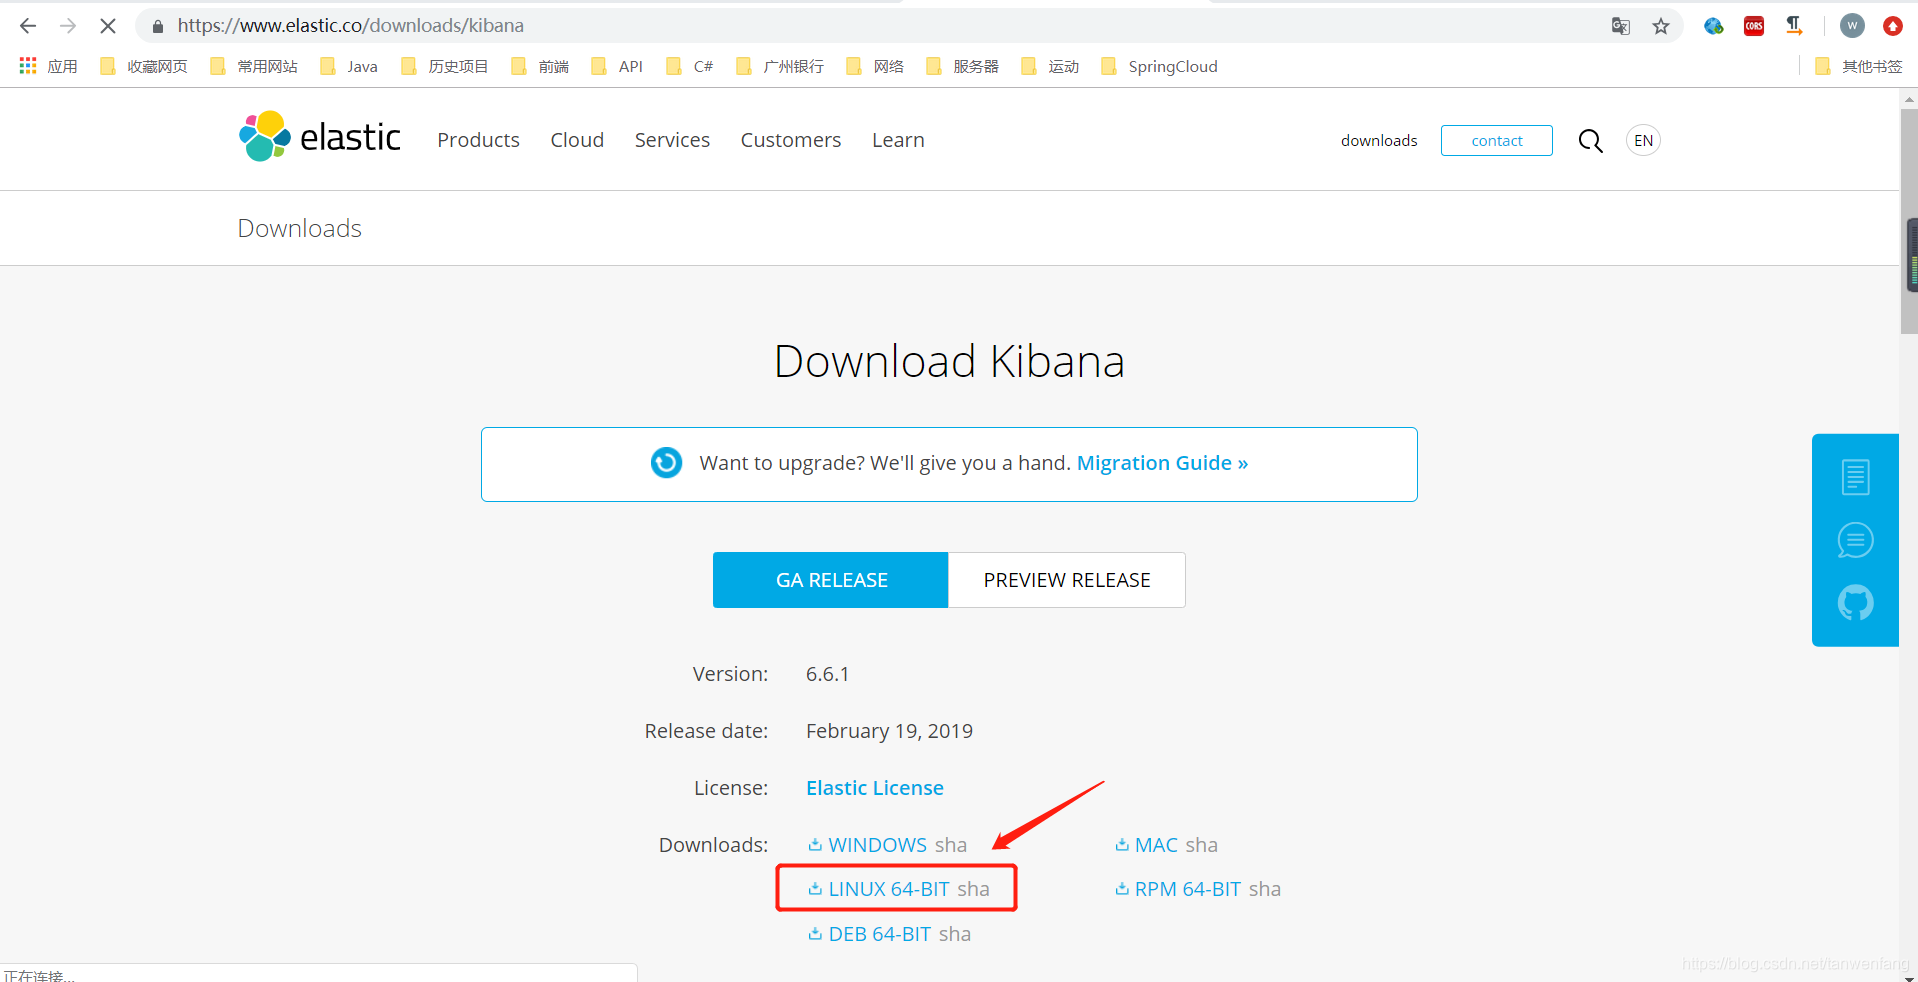Open sha link beside LINUX 64-BIT
Image resolution: width=1918 pixels, height=982 pixels.
coord(973,889)
